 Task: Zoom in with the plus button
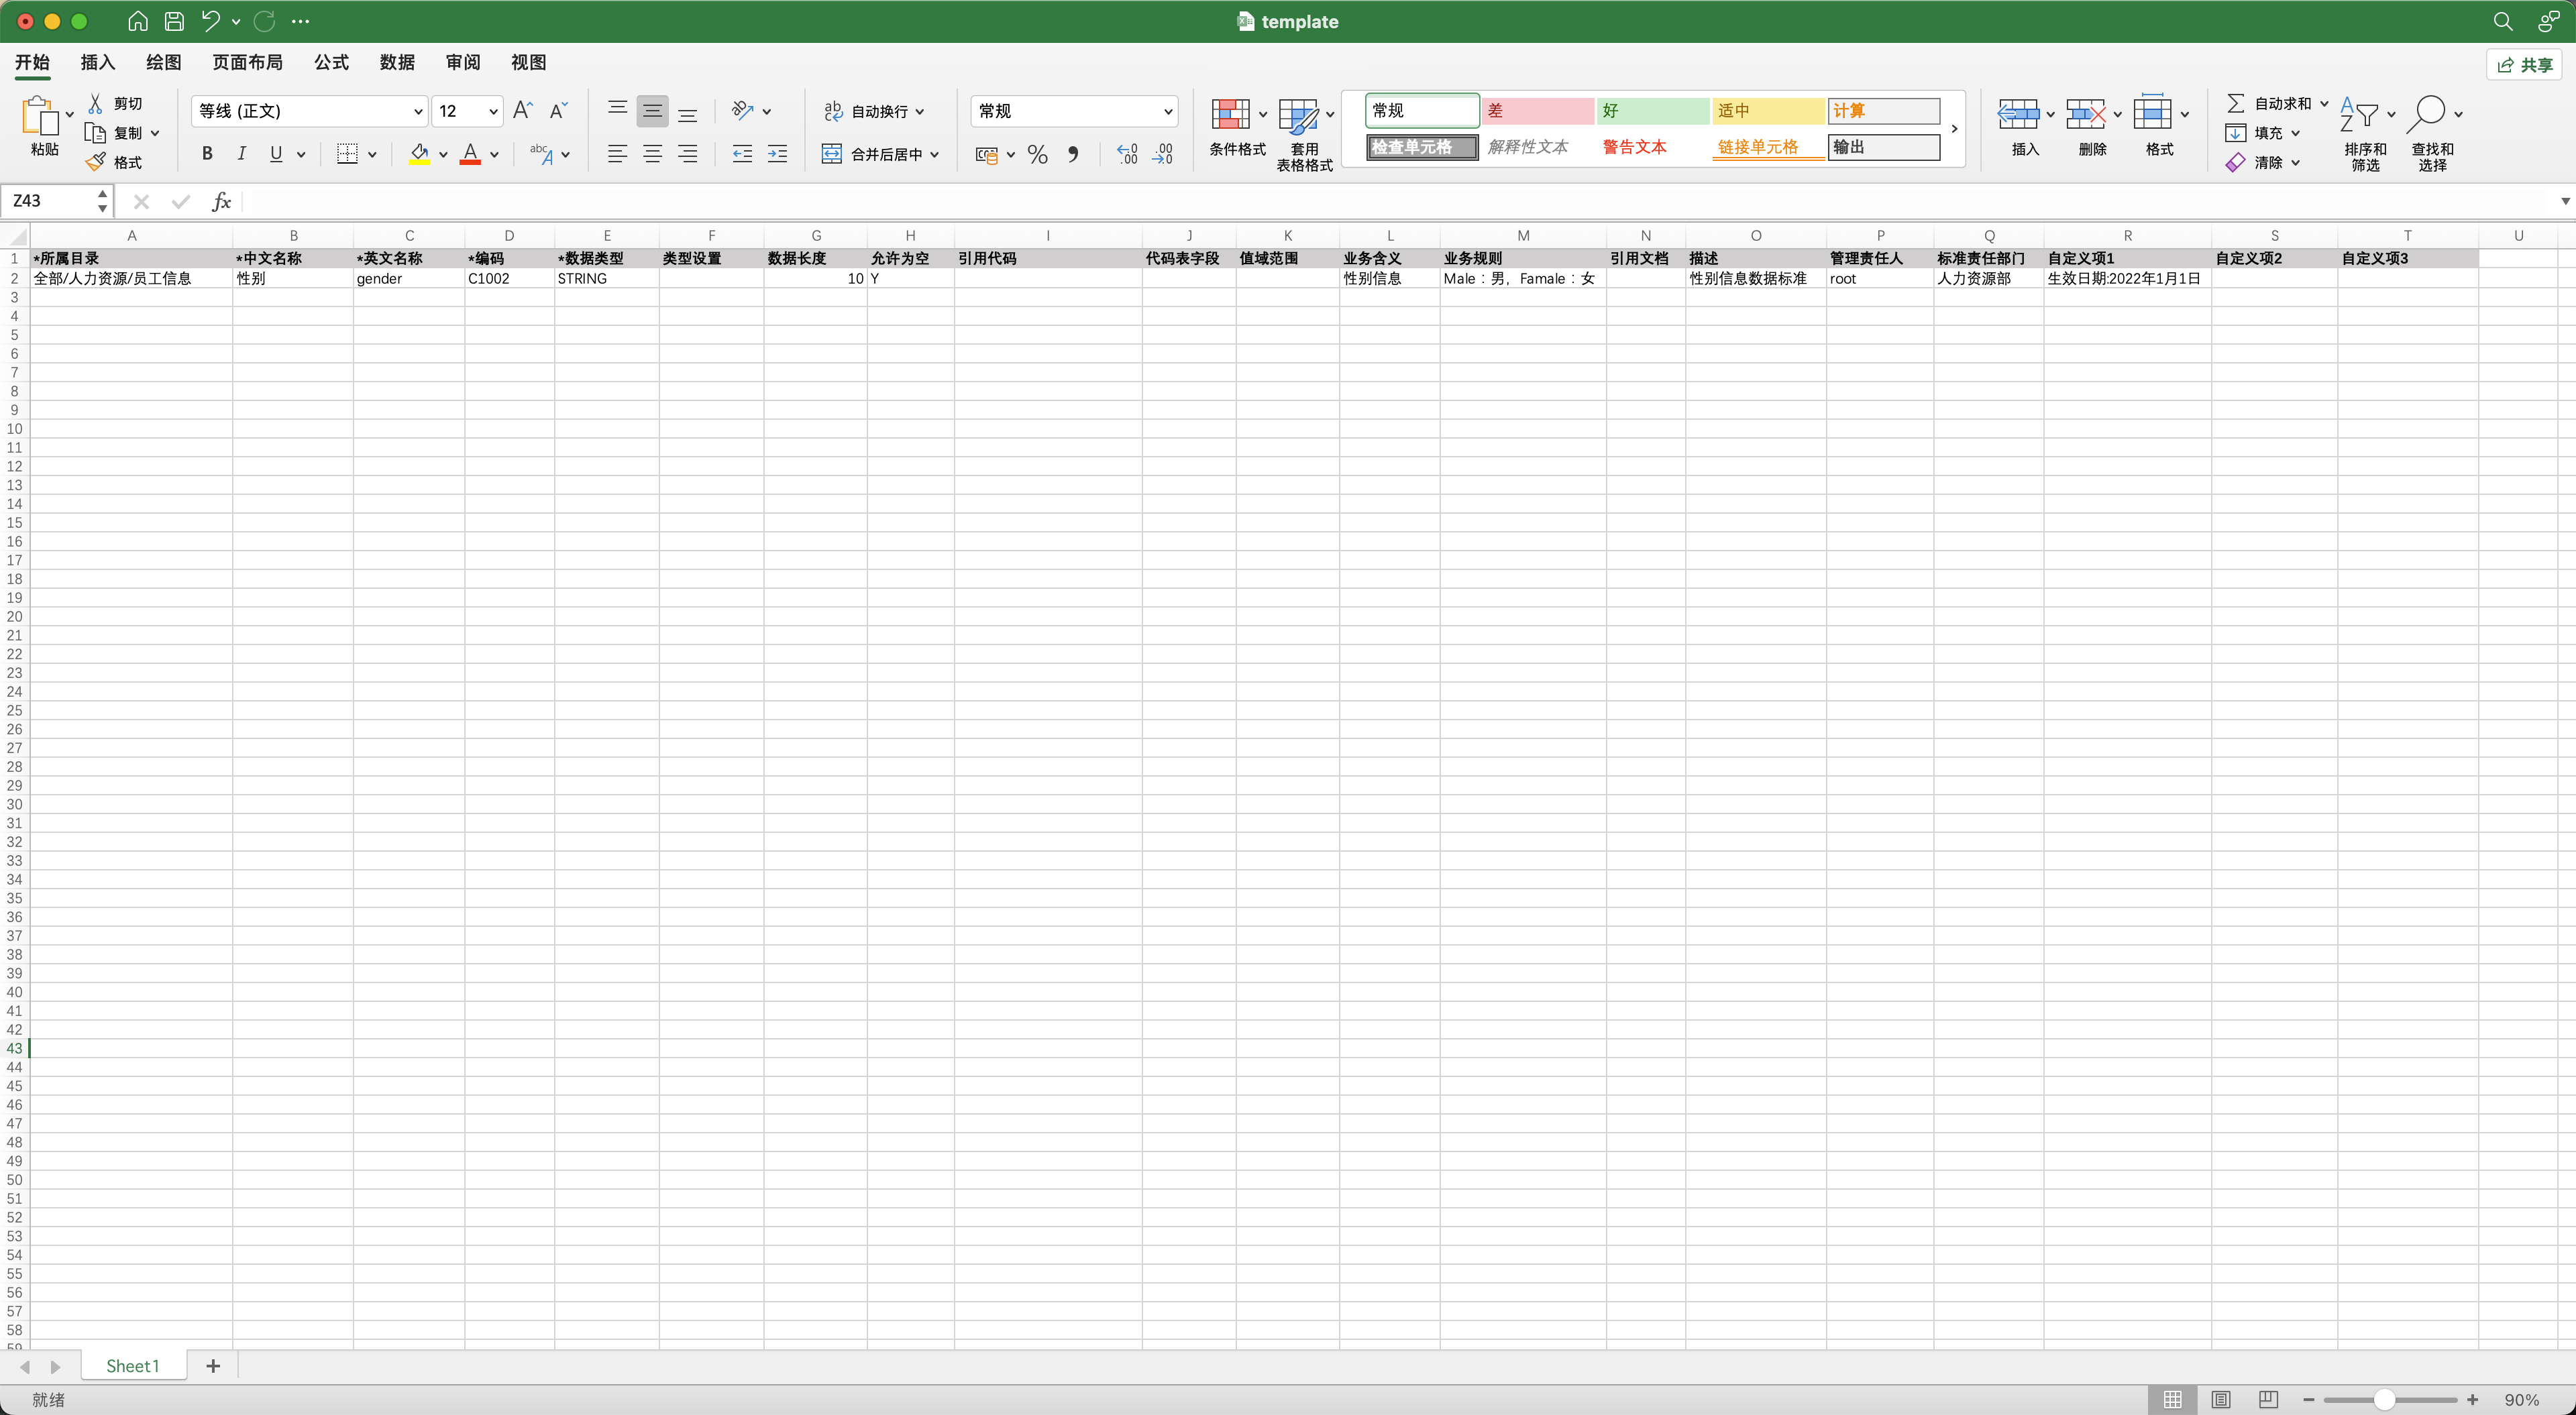coord(2472,1399)
